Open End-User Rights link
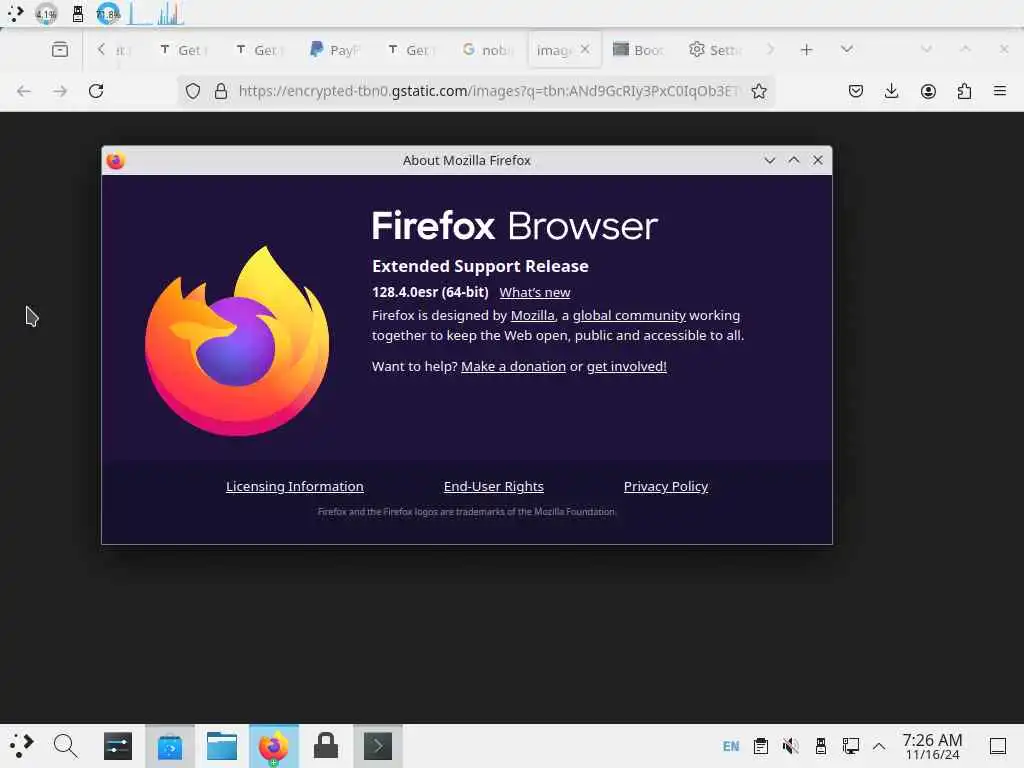The height and width of the screenshot is (768, 1024). tap(494, 487)
